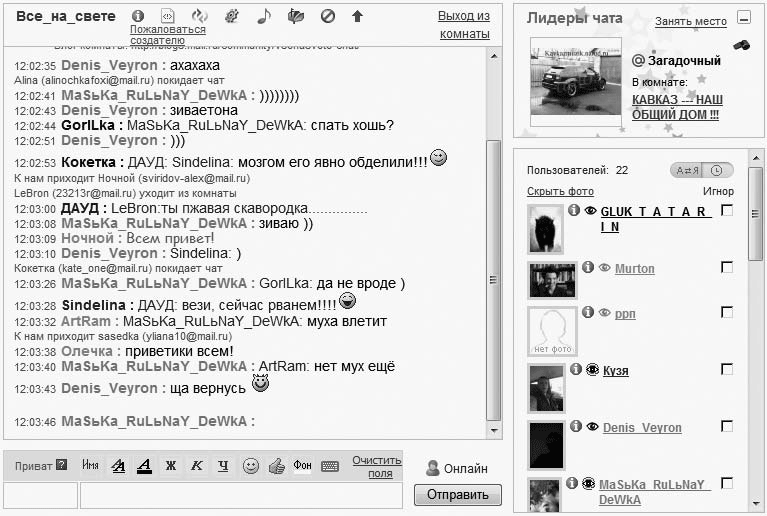Toggle bold text with the Ж button
The width and height of the screenshot is (767, 516).
pyautogui.click(x=171, y=465)
